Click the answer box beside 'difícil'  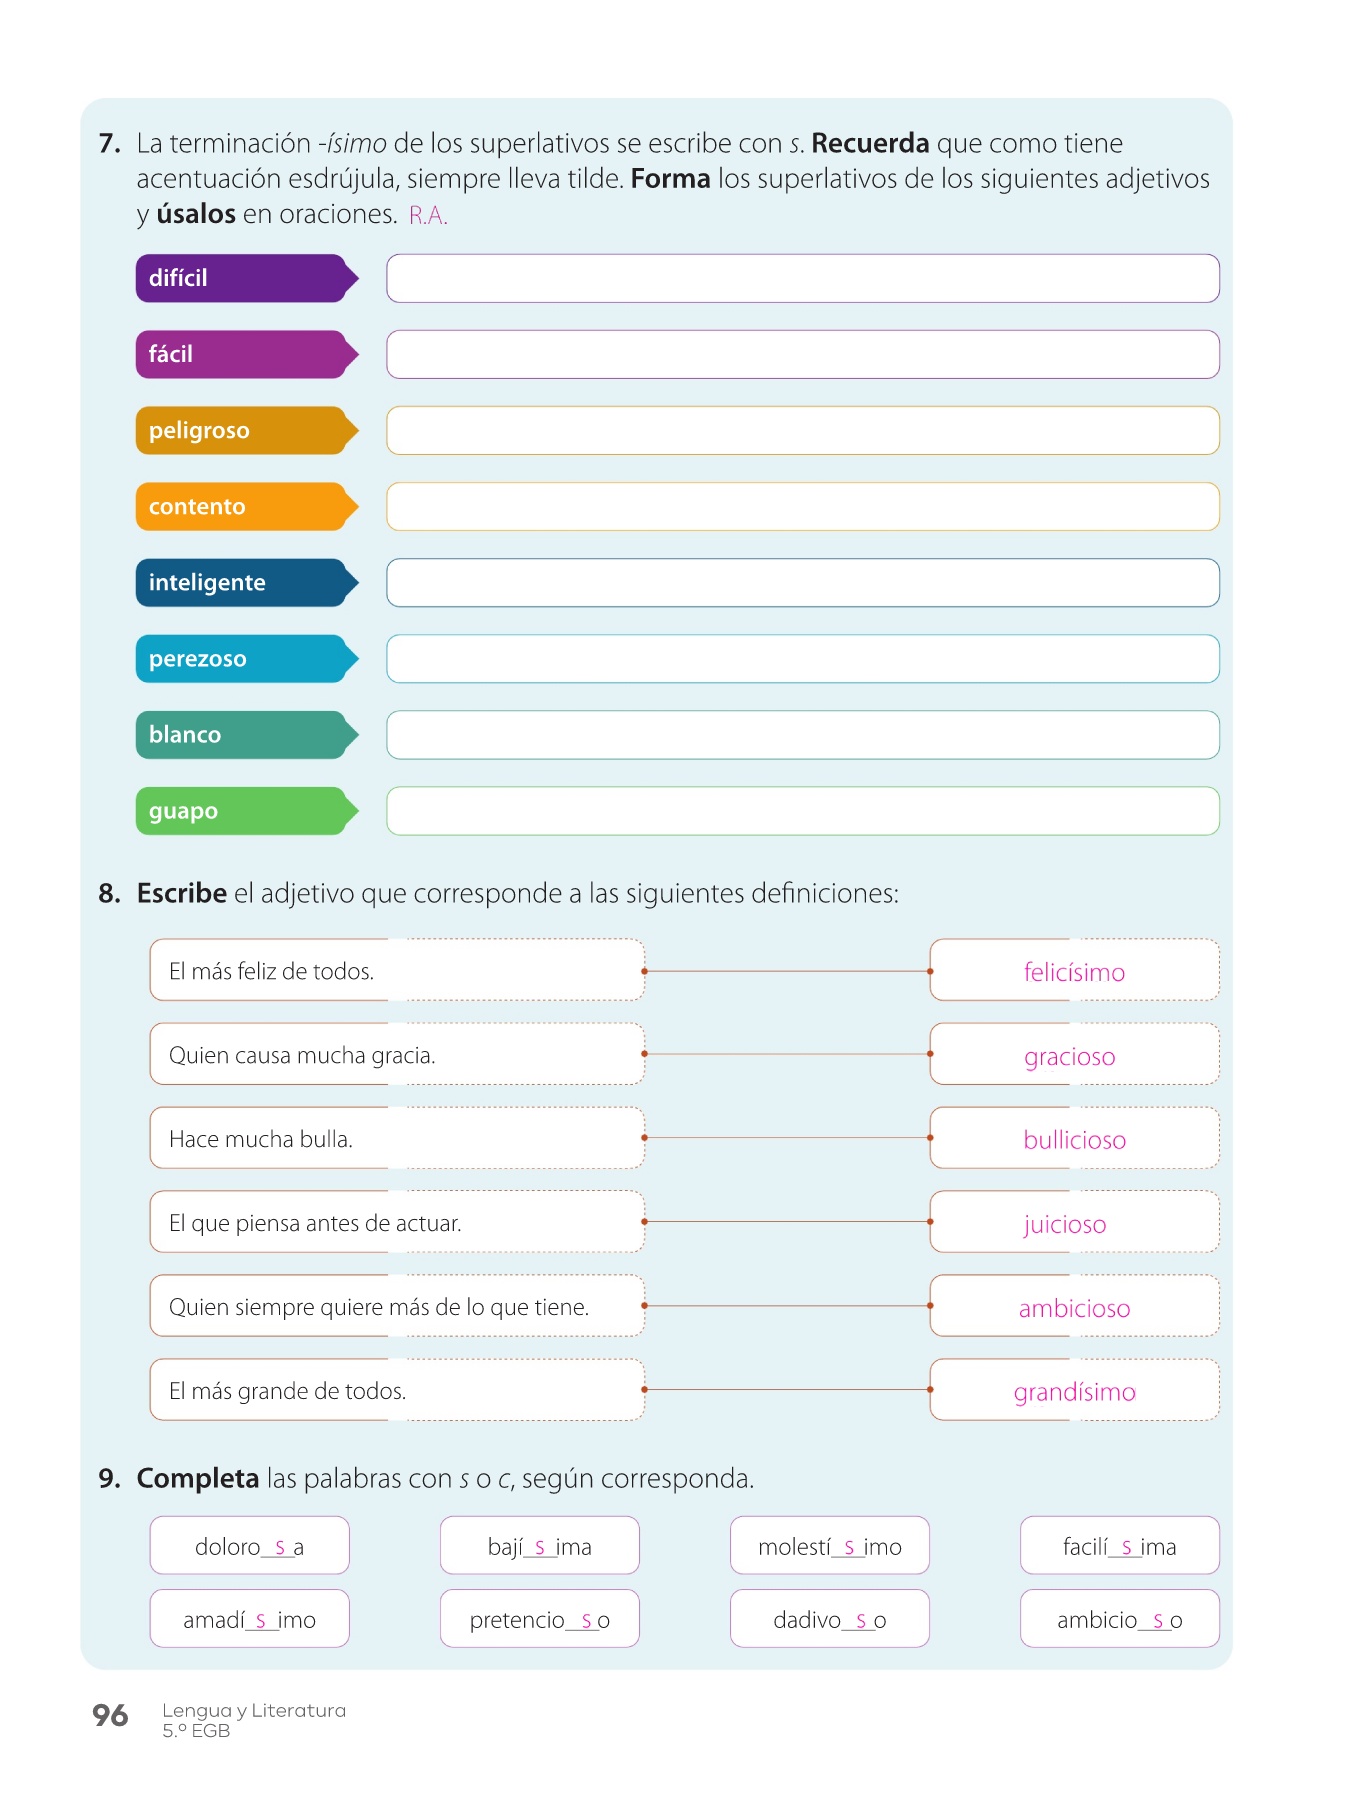coord(802,279)
